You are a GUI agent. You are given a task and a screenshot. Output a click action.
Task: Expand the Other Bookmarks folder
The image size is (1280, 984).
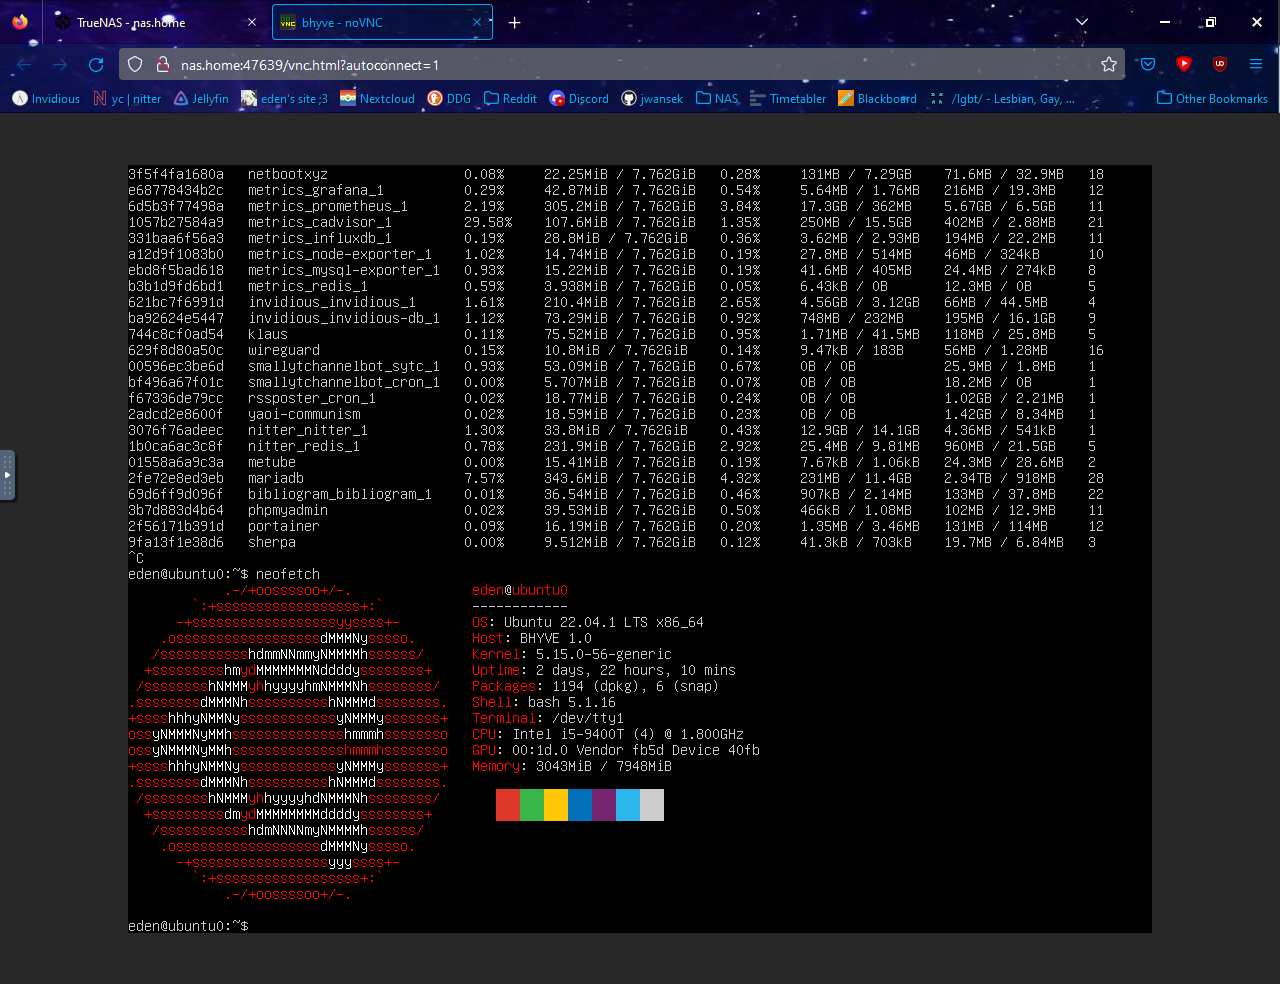tap(1212, 98)
